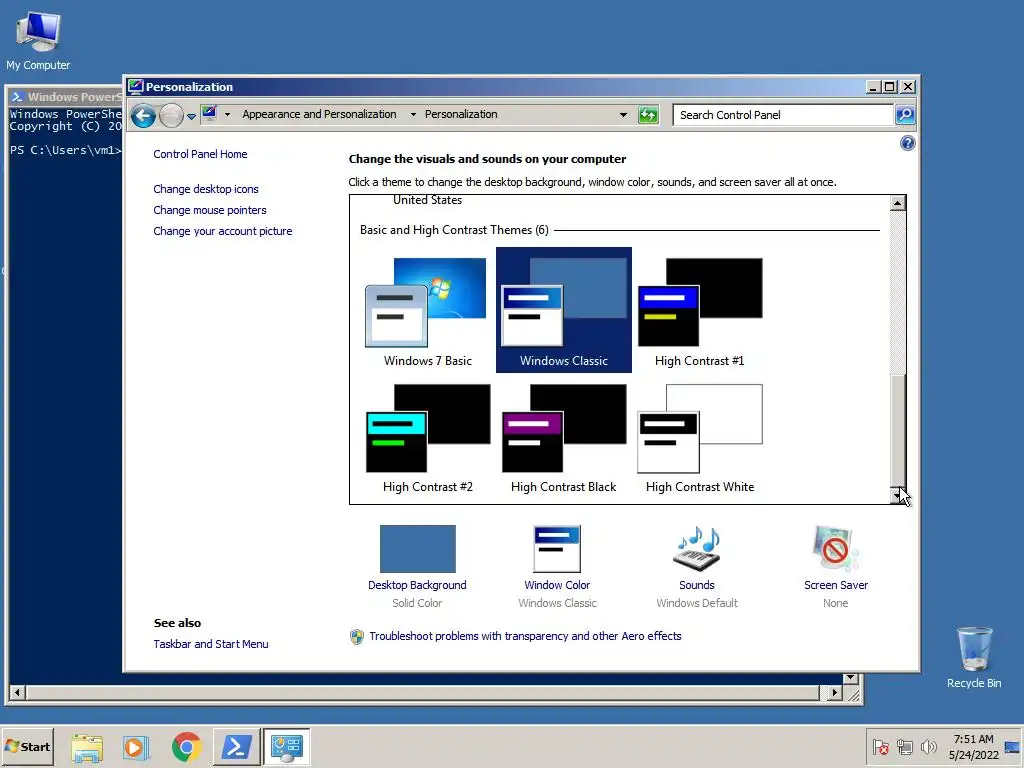Go back using the blue back arrow
Viewport: 1024px width, 768px height.
143,116
